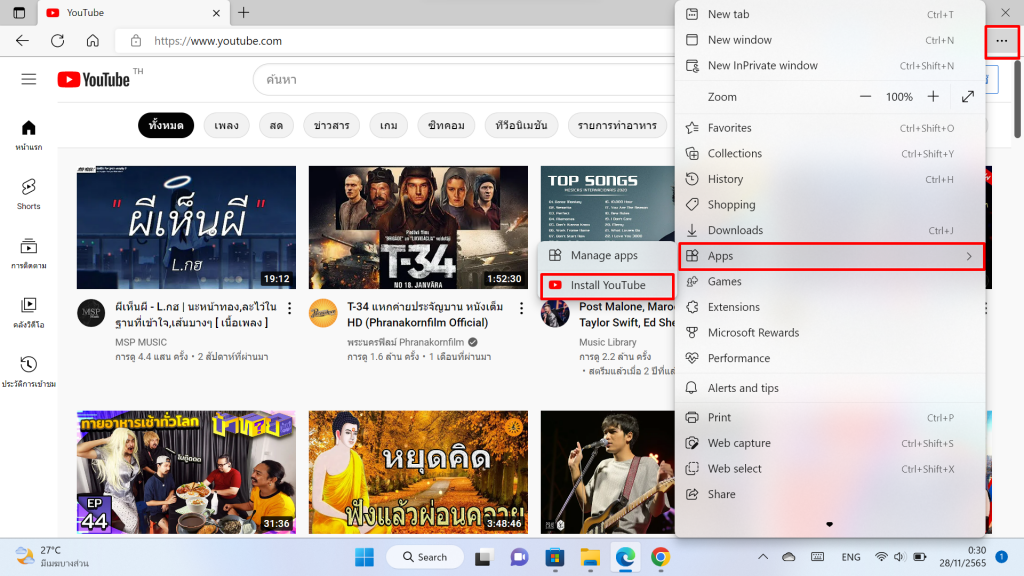Refresh the YouTube page
The width and height of the screenshot is (1024, 576).
click(57, 40)
